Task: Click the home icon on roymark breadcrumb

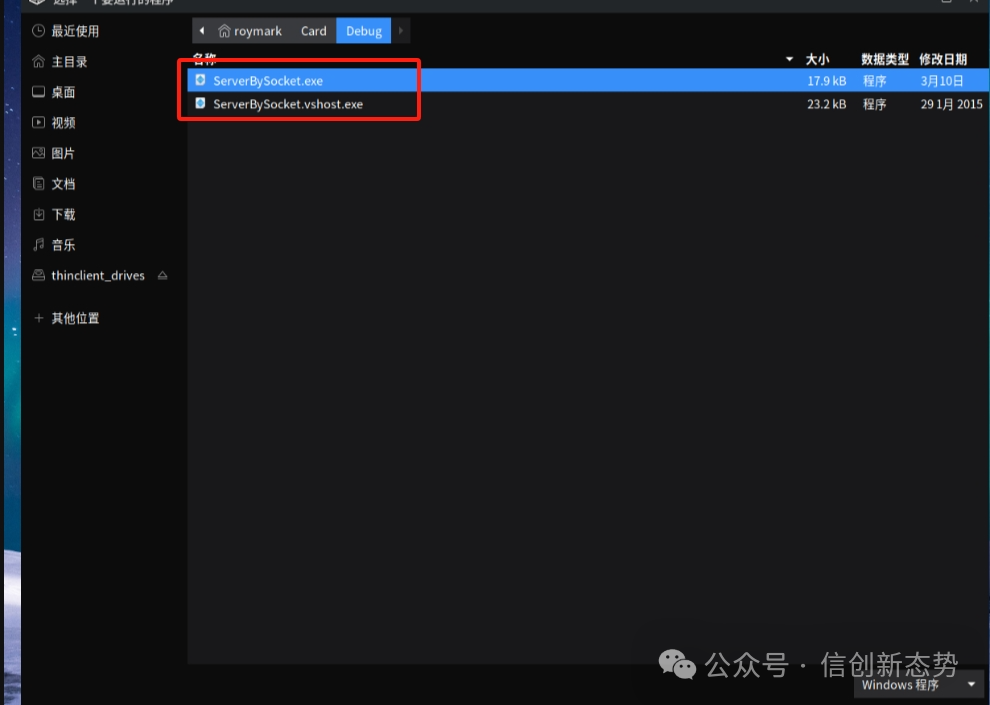Action: [x=224, y=31]
